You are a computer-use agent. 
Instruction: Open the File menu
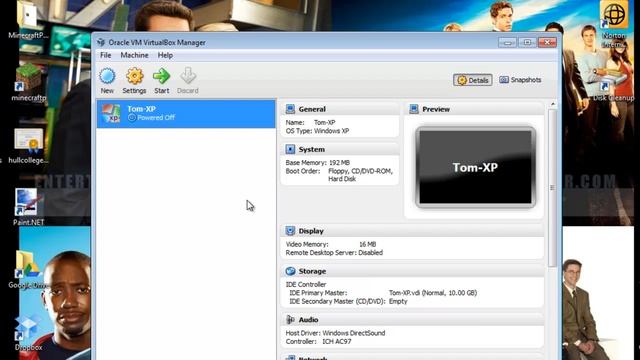click(106, 55)
